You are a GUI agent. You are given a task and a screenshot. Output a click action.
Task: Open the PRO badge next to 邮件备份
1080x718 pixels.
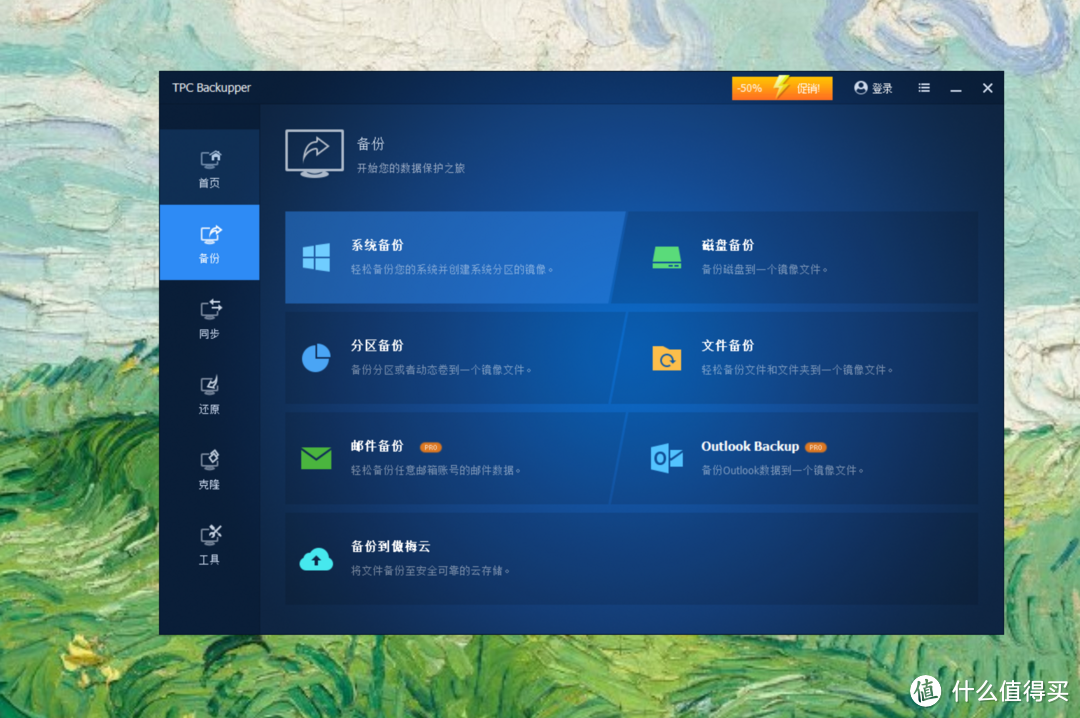click(429, 447)
